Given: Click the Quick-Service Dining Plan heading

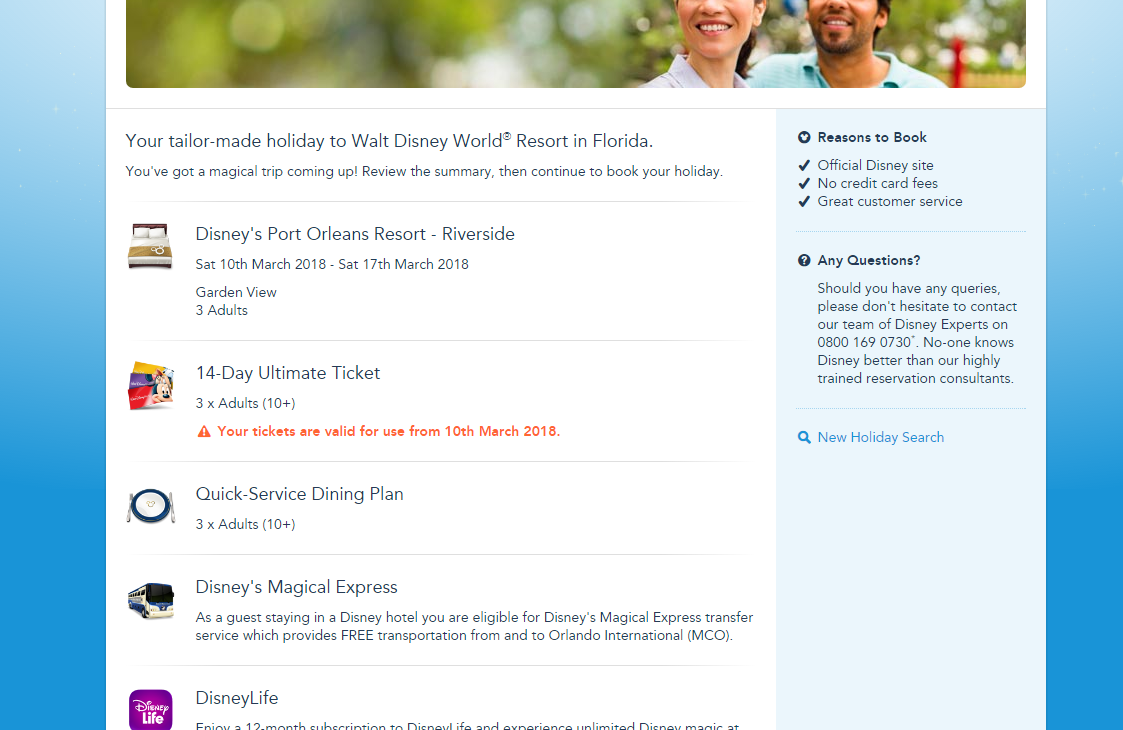Looking at the screenshot, I should 299,494.
